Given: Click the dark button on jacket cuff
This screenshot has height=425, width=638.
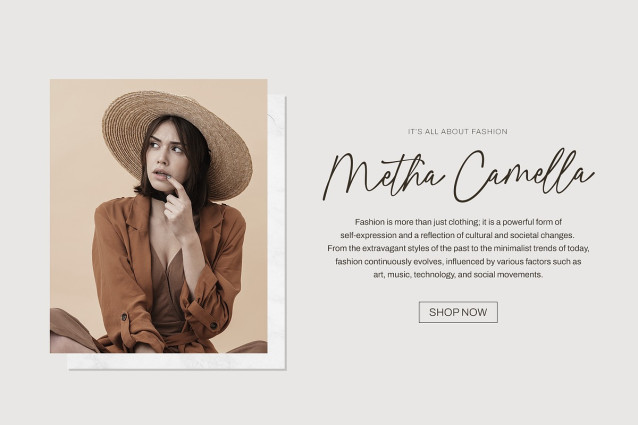Looking at the screenshot, I should [x=213, y=326].
